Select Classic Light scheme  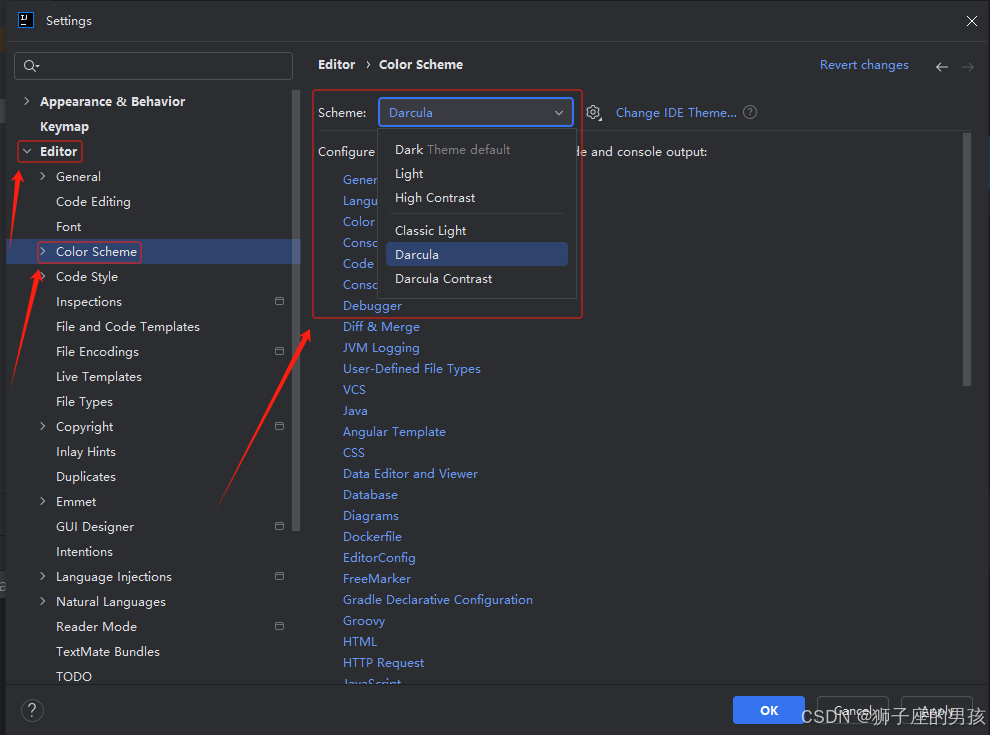477,230
